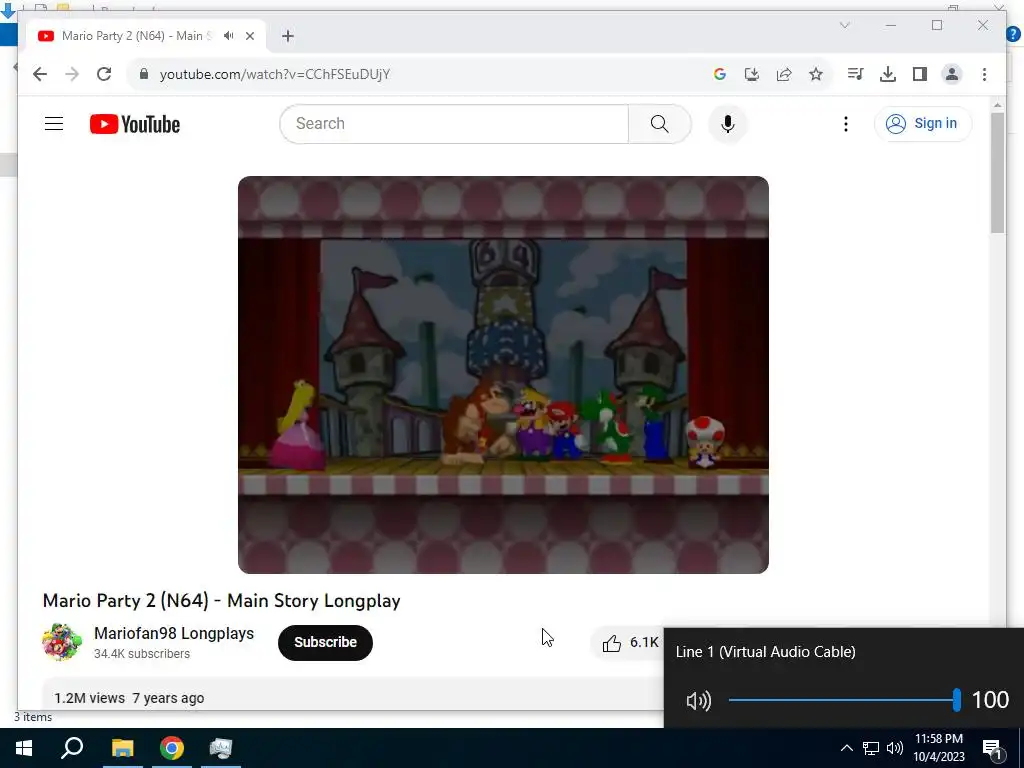
Task: Open the Mariofan98 Longplays channel name
Action: (174, 633)
